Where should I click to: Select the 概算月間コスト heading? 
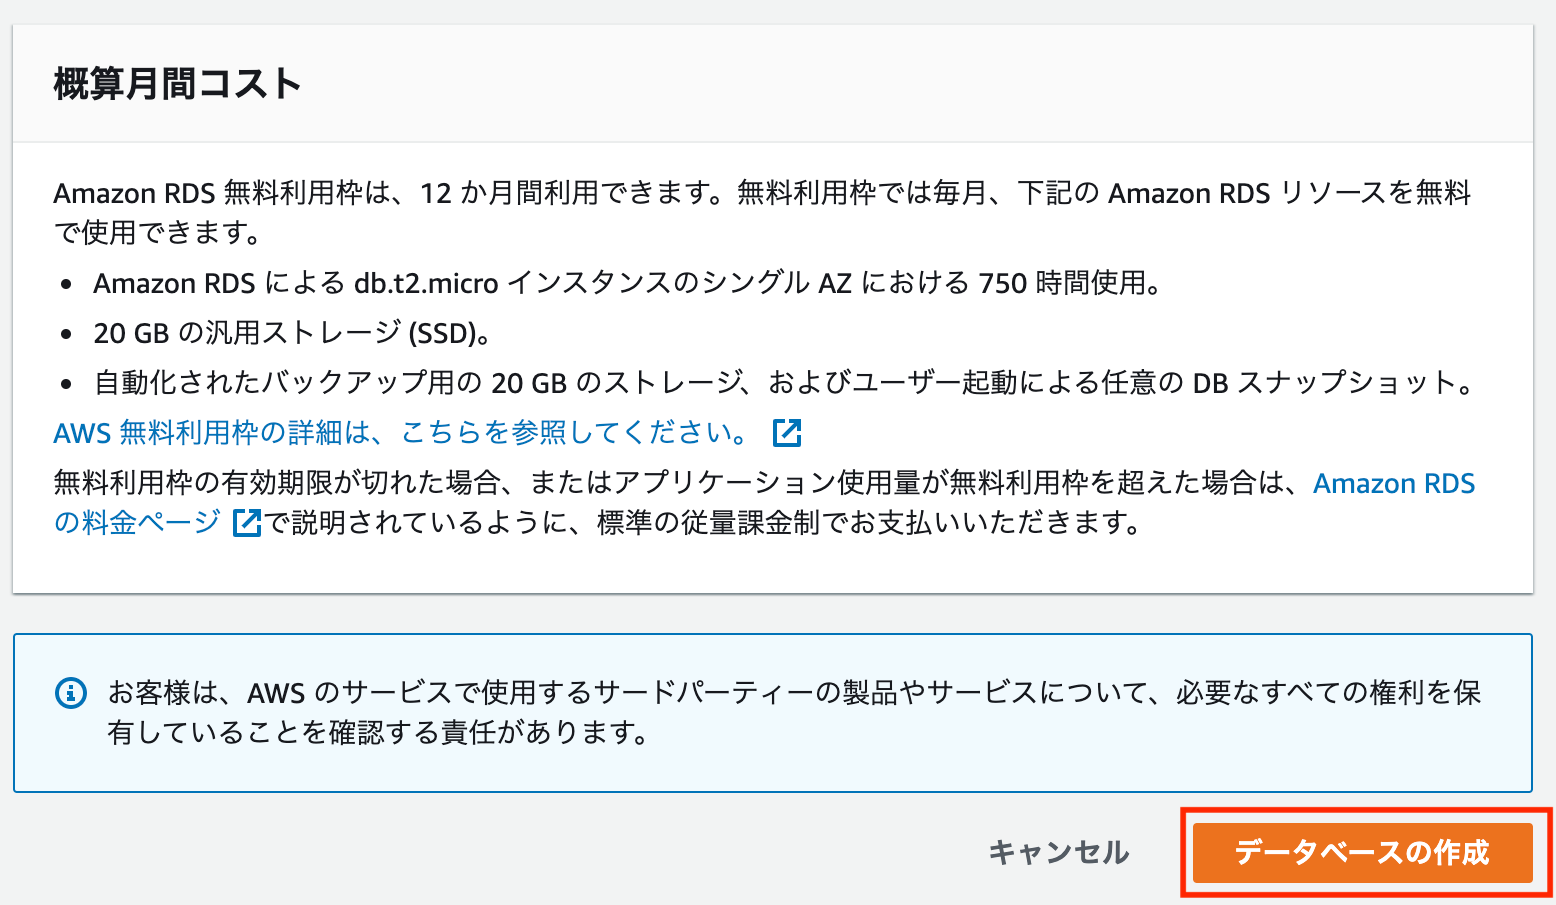[x=175, y=84]
